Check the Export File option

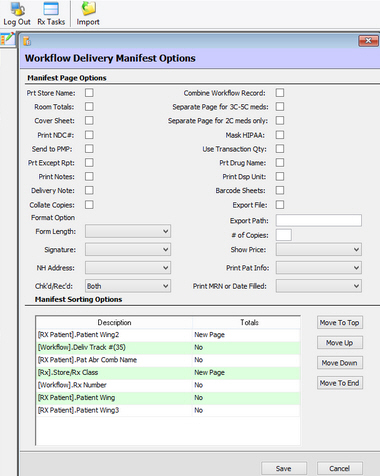[280, 205]
